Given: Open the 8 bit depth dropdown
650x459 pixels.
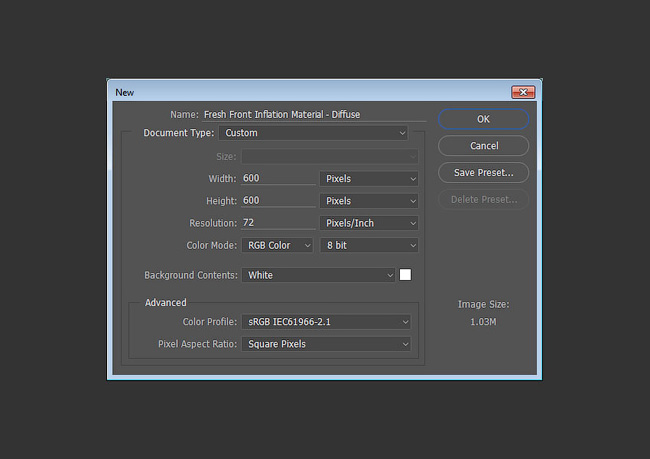Looking at the screenshot, I should point(369,245).
